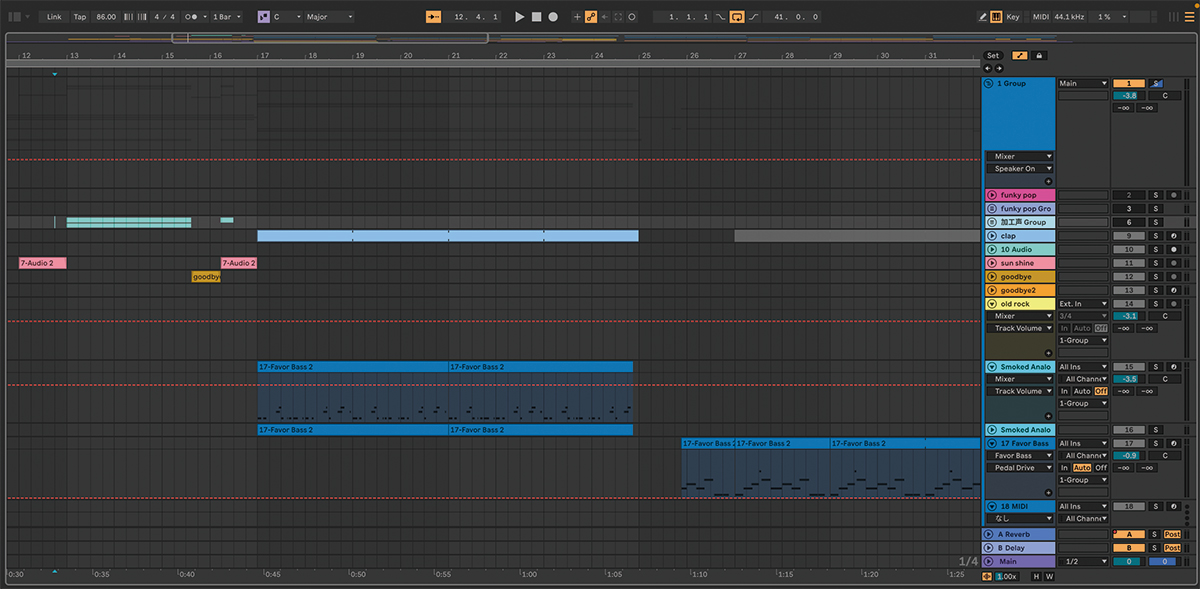Open the root note C dropdown
Screen dimensions: 1200x589
click(286, 17)
